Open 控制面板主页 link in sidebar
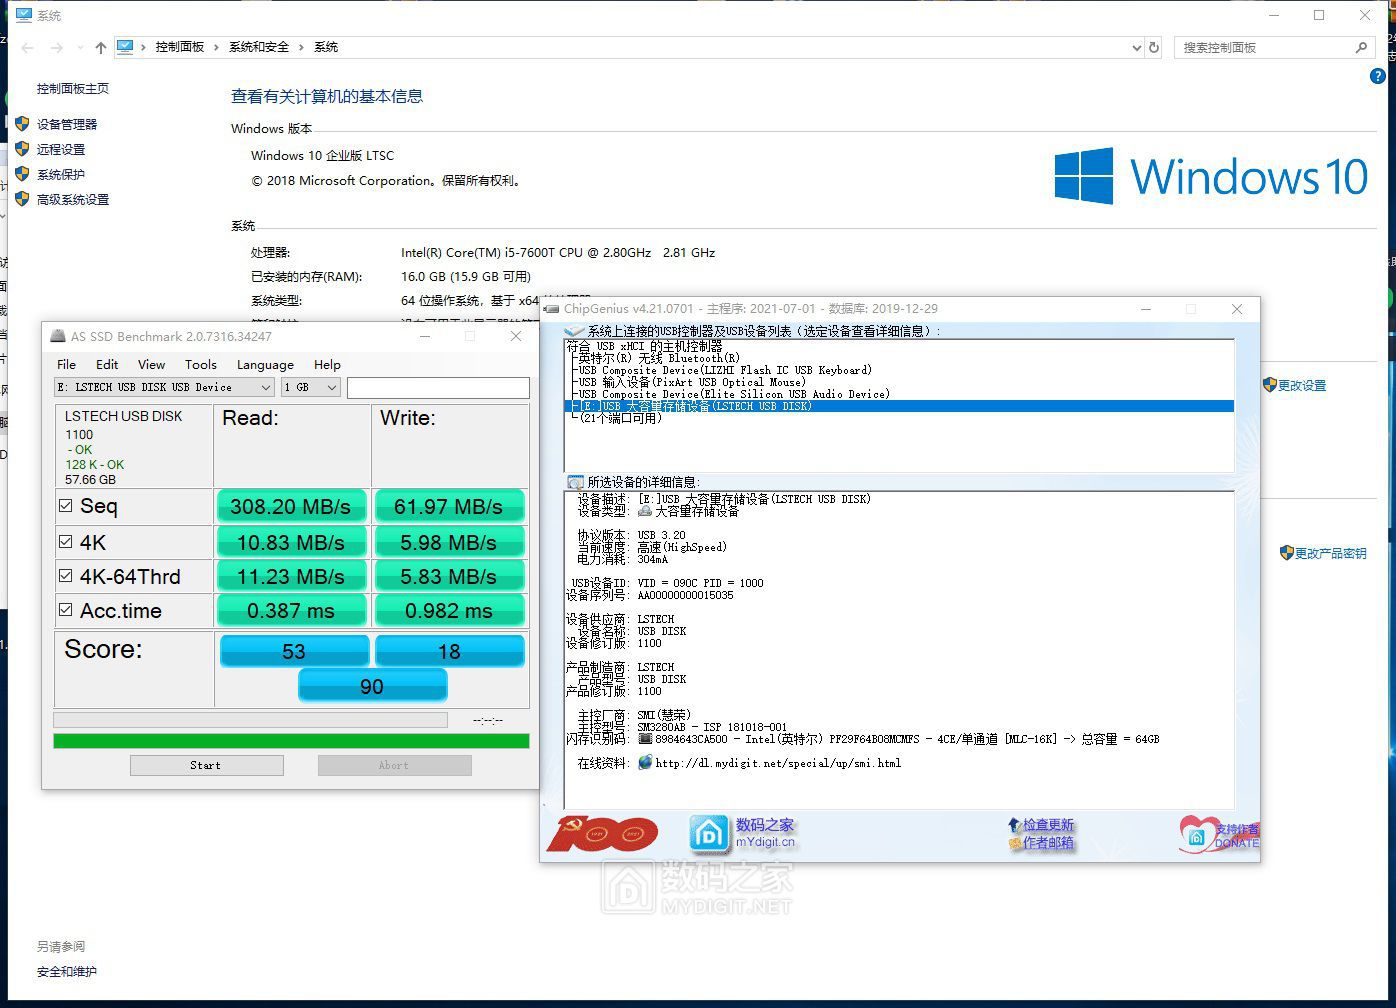Screen dimensions: 1396x1008 tap(73, 88)
